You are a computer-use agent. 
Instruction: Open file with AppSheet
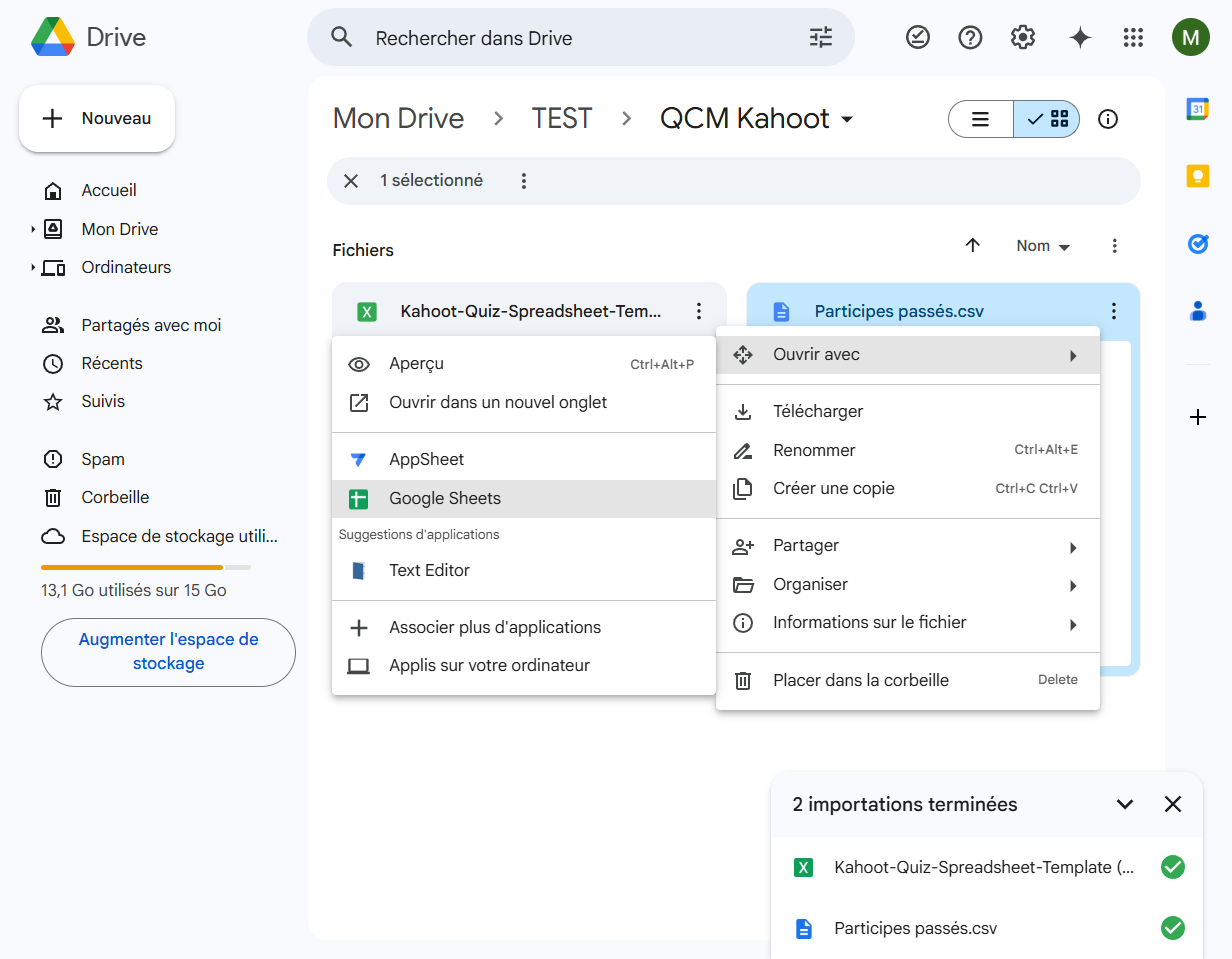coord(524,460)
